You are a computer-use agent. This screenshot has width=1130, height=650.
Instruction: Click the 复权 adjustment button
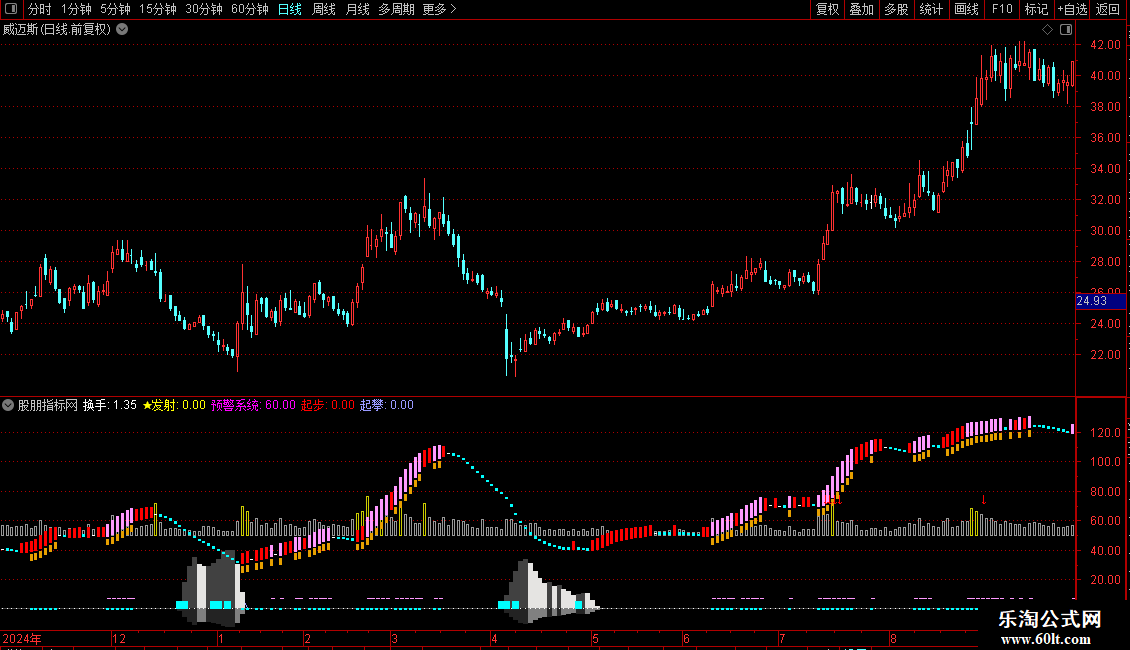[x=827, y=9]
